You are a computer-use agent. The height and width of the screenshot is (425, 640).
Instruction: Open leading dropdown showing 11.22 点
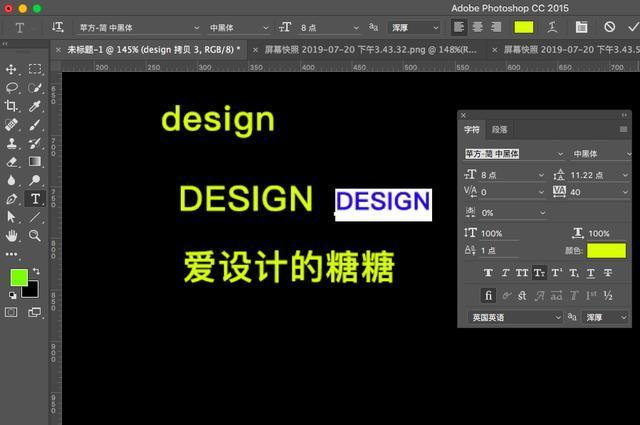pyautogui.click(x=625, y=175)
